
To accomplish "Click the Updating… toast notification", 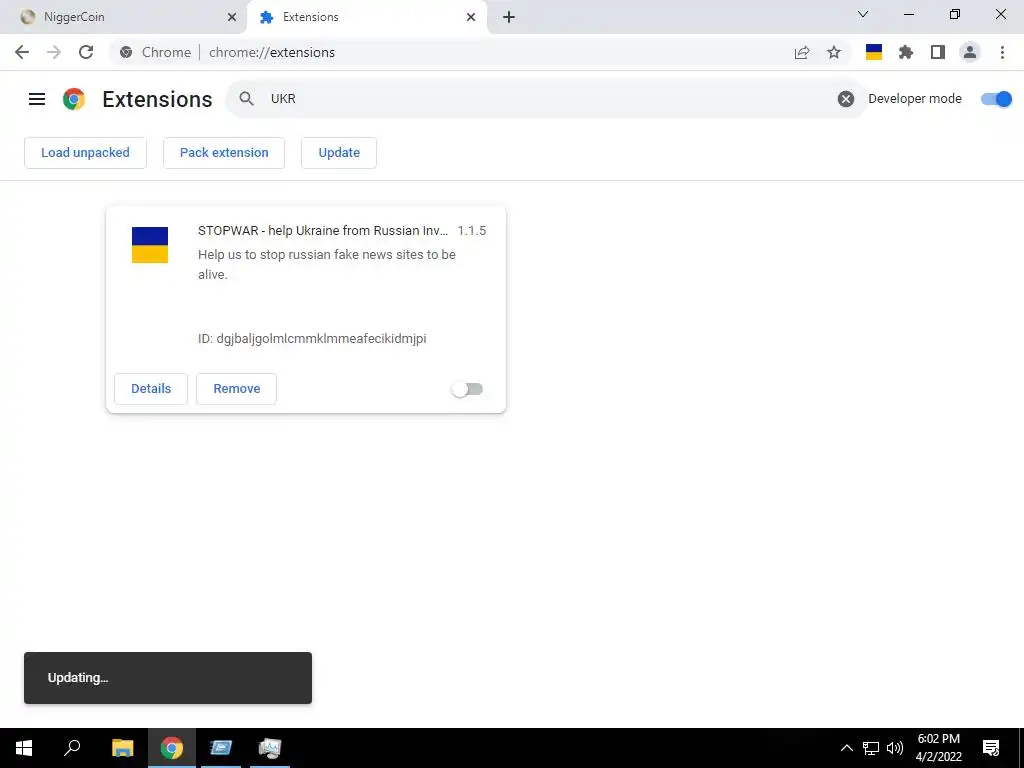I will [x=168, y=678].
